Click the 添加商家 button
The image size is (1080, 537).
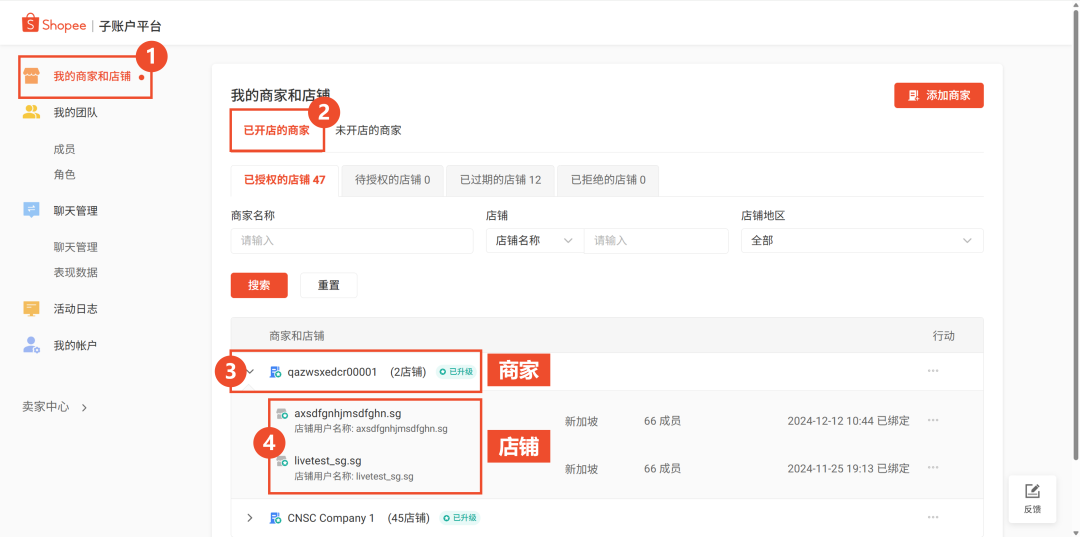(x=939, y=96)
